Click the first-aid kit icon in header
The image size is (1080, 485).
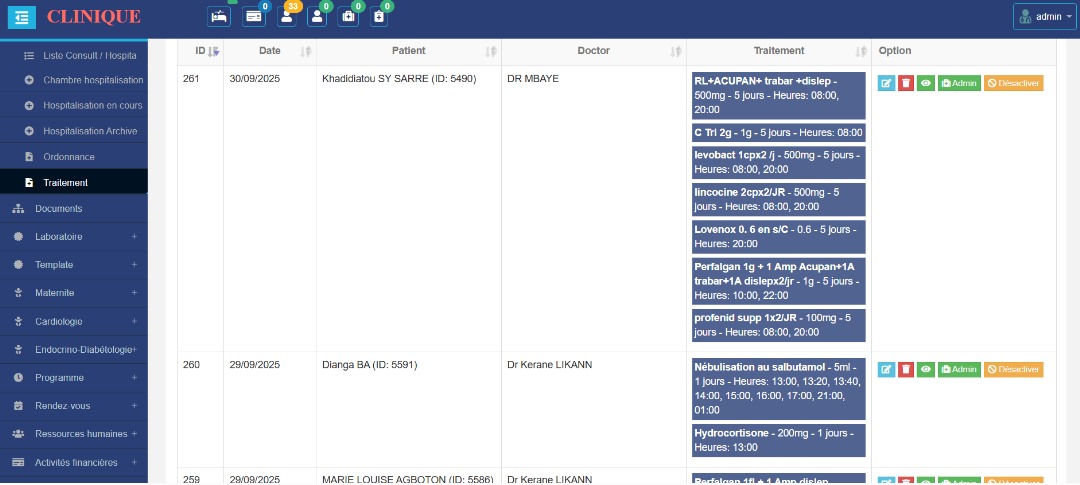348,16
